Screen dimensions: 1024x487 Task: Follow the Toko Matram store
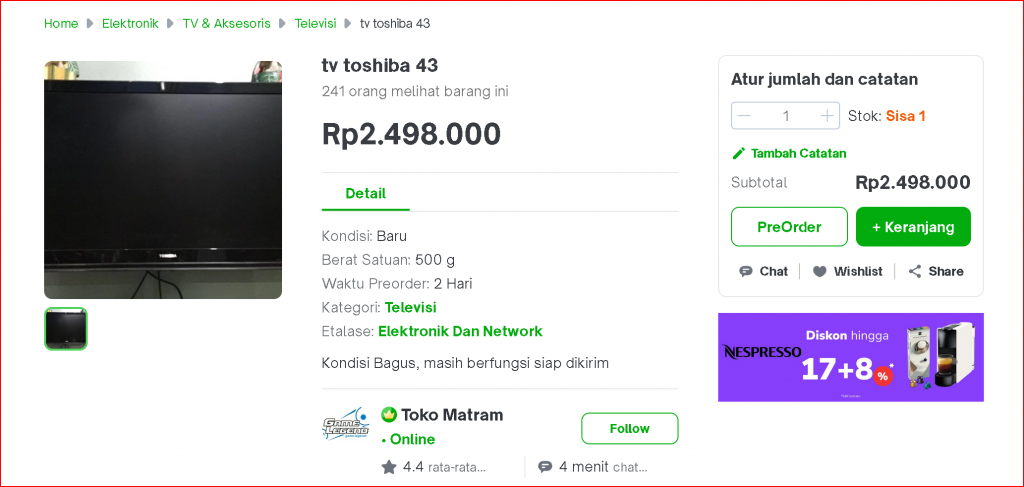630,428
